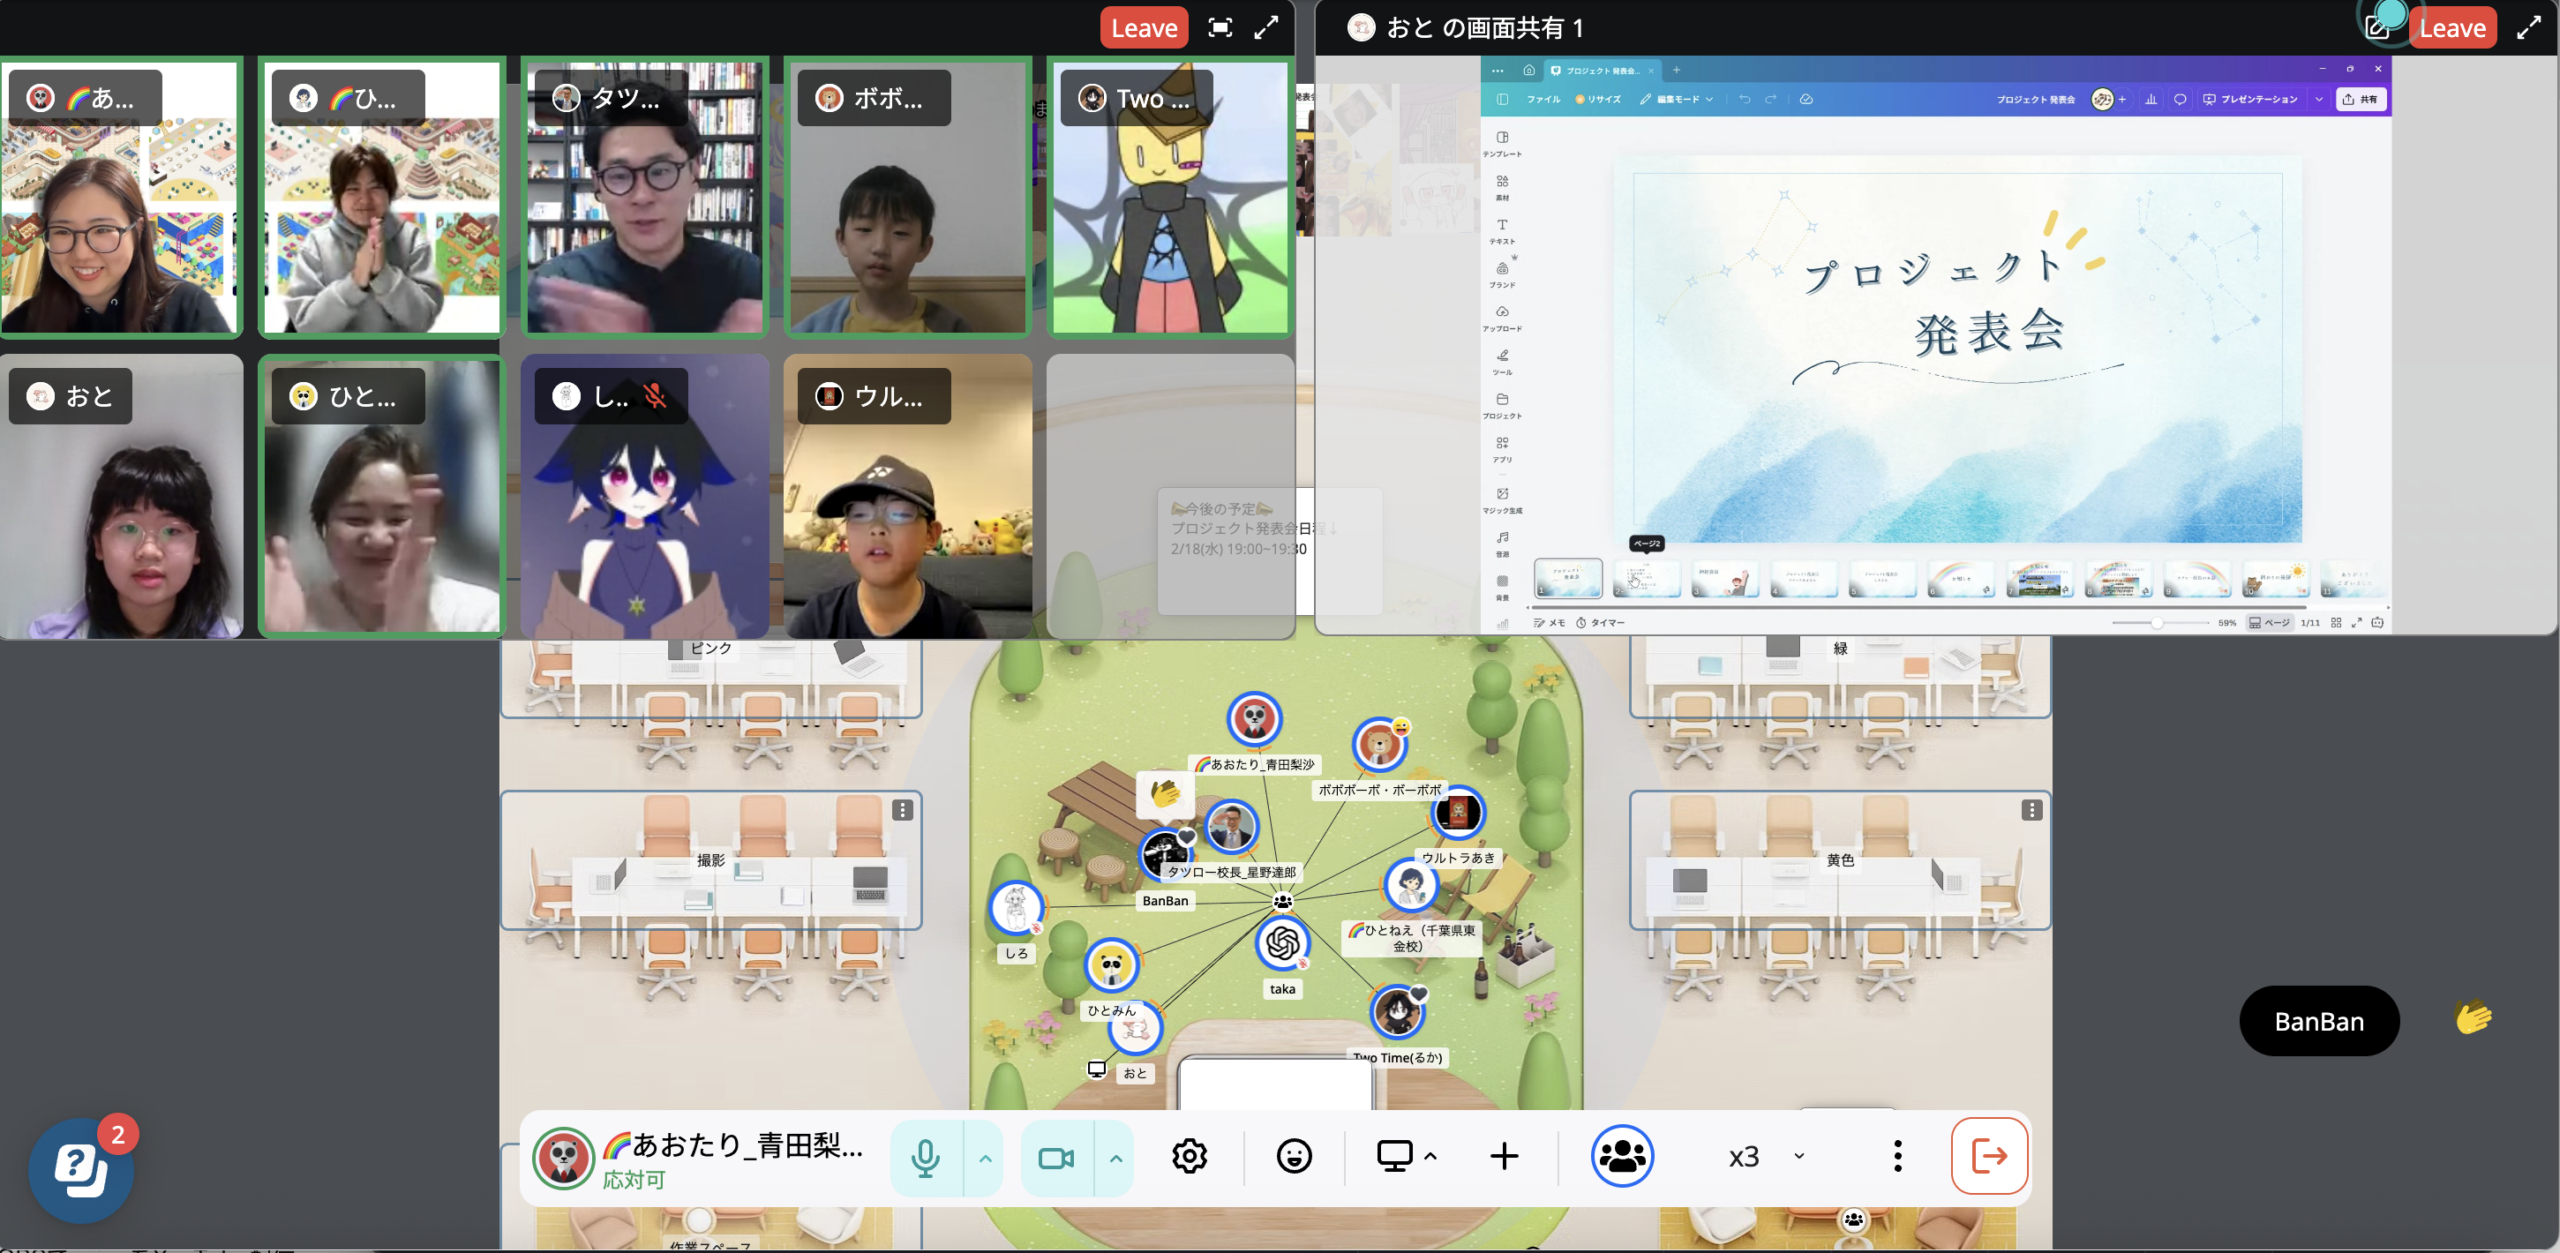Open the participants group icon

pyautogui.click(x=1622, y=1157)
